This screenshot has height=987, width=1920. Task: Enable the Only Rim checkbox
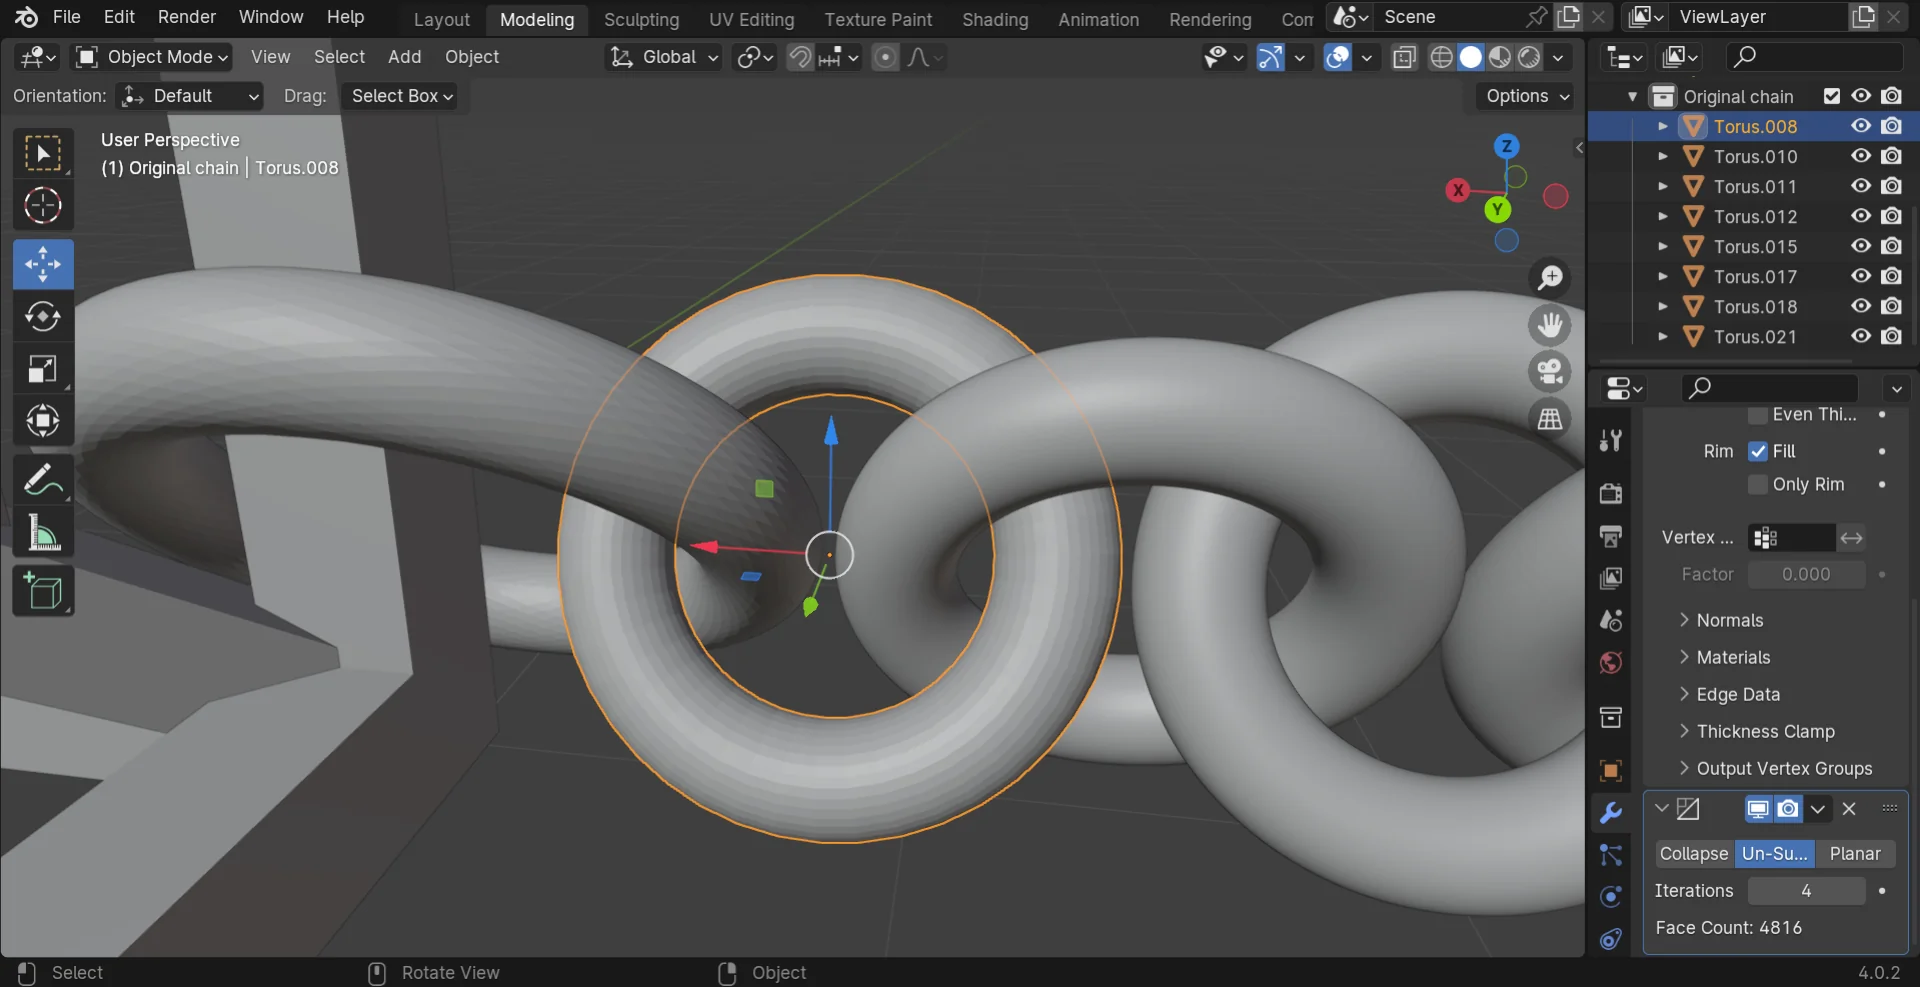pyautogui.click(x=1757, y=484)
